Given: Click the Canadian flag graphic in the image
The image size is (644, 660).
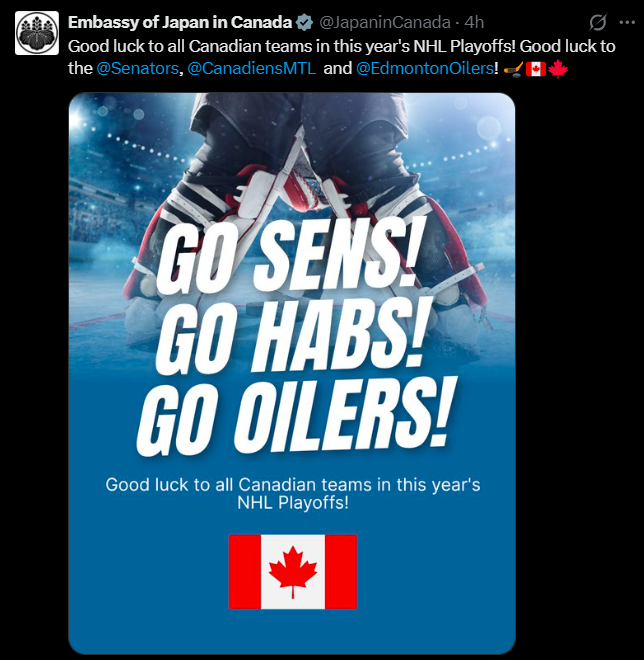Looking at the screenshot, I should [292, 571].
